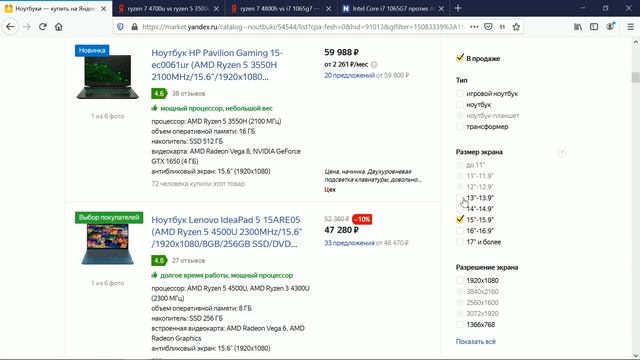Show site security padlock info
Screen dimensions: 640x360
[x=134, y=27]
